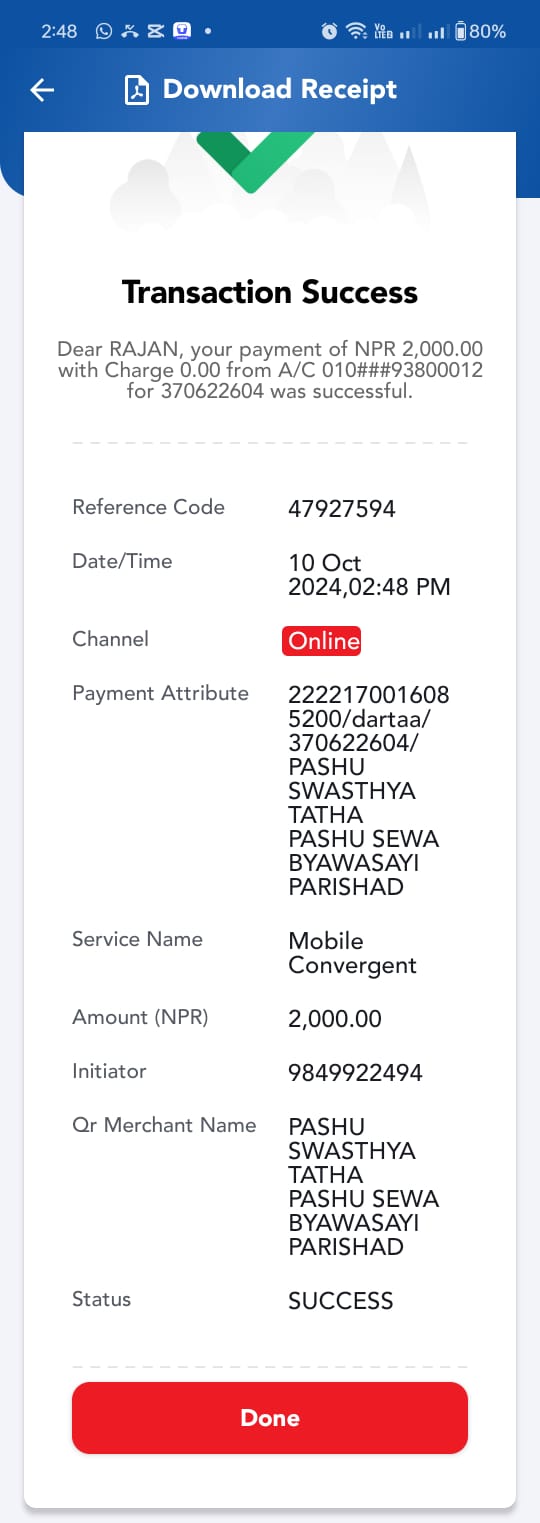This screenshot has width=540, height=1523.
Task: Tap the Wi-Fi signal status icon
Action: [356, 31]
